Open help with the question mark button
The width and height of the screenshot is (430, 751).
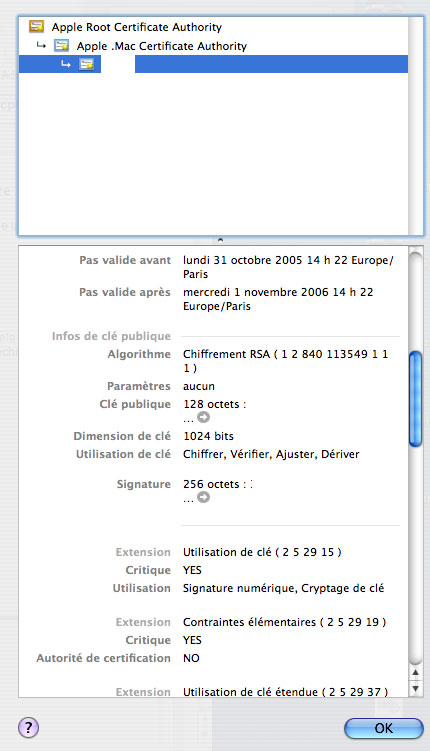[x=28, y=728]
